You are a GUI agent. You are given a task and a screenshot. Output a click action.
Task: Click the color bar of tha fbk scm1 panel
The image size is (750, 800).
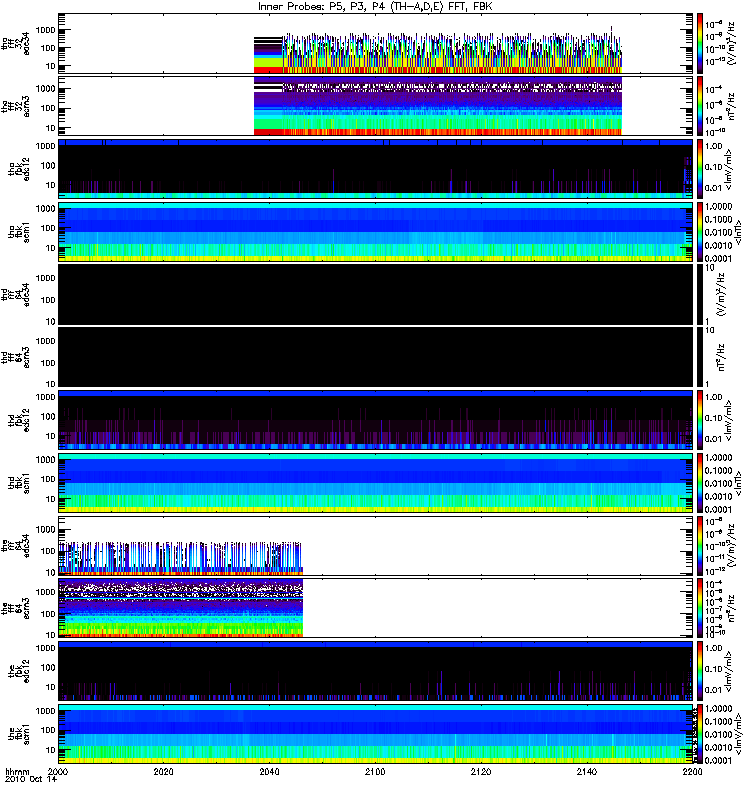tap(700, 232)
